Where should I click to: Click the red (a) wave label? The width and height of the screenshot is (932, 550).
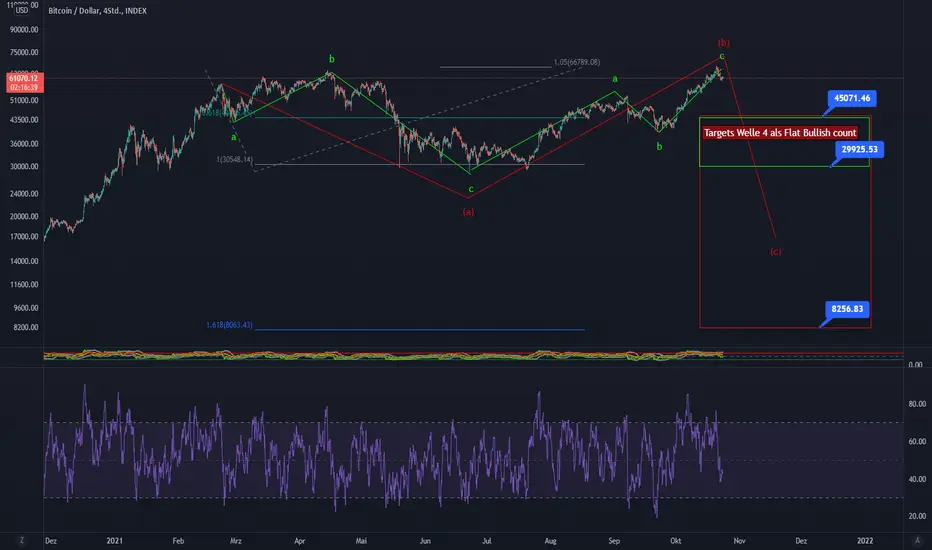pos(468,212)
